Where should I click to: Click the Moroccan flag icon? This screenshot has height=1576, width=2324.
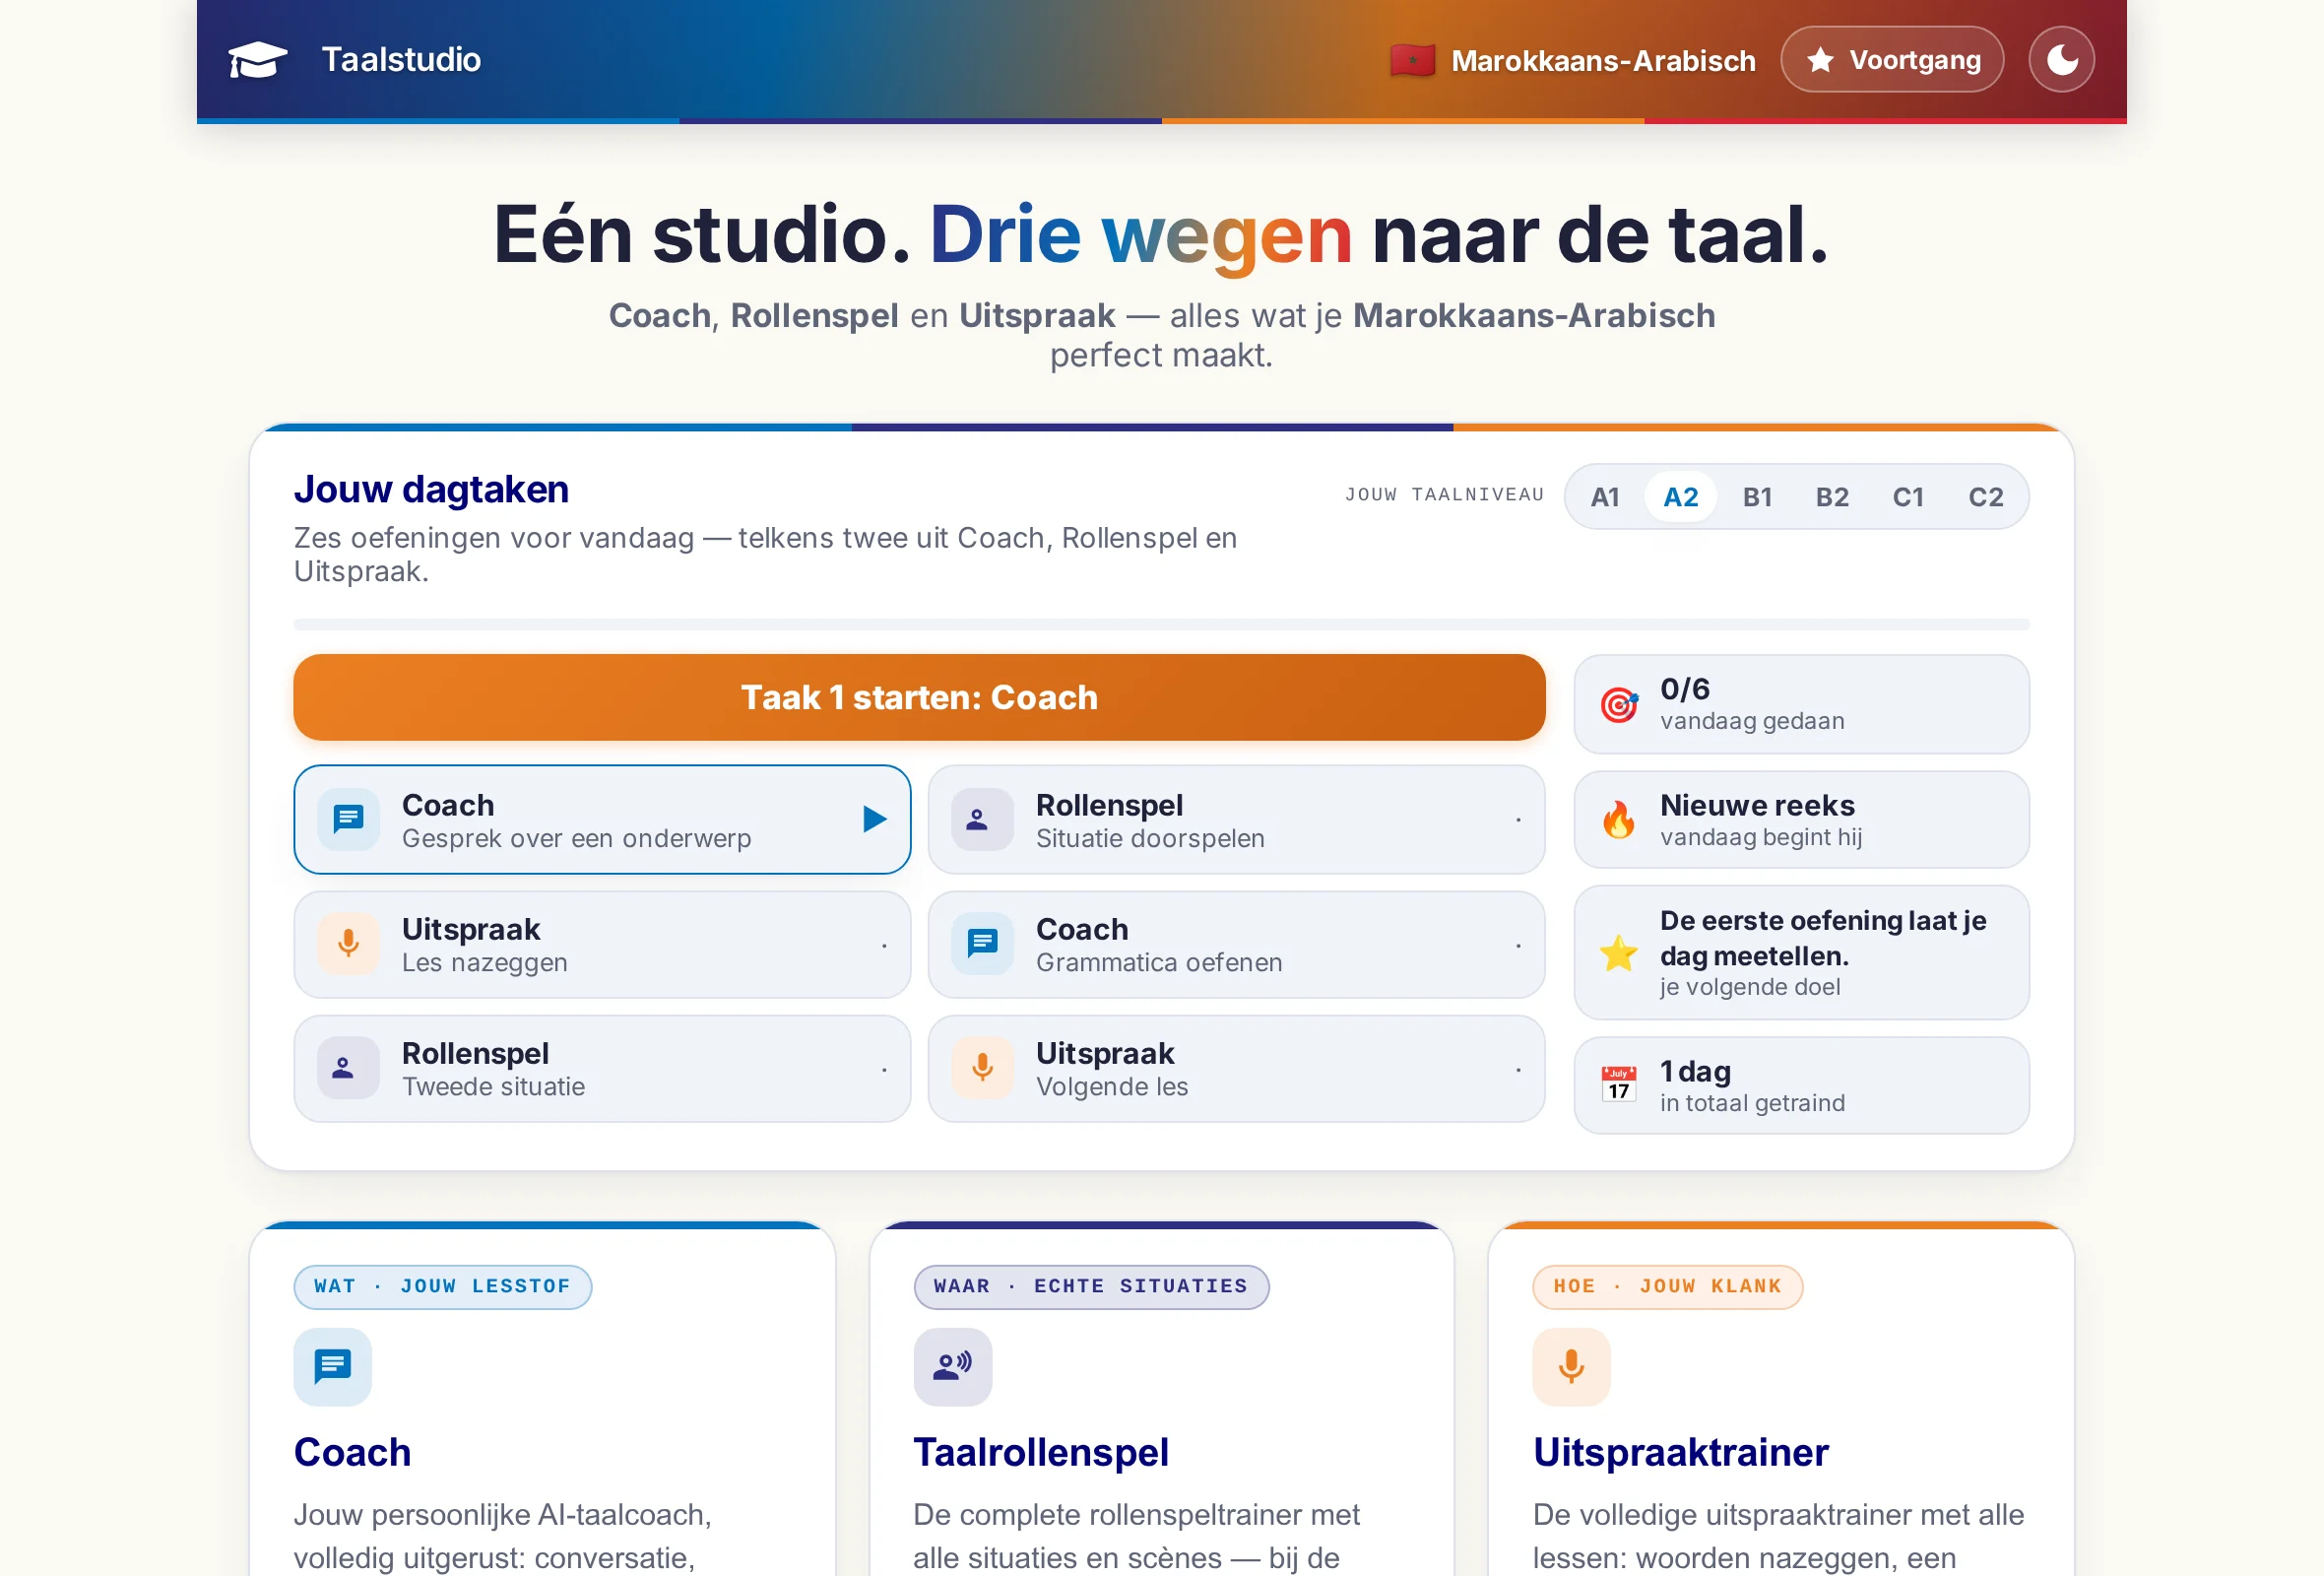(1412, 60)
